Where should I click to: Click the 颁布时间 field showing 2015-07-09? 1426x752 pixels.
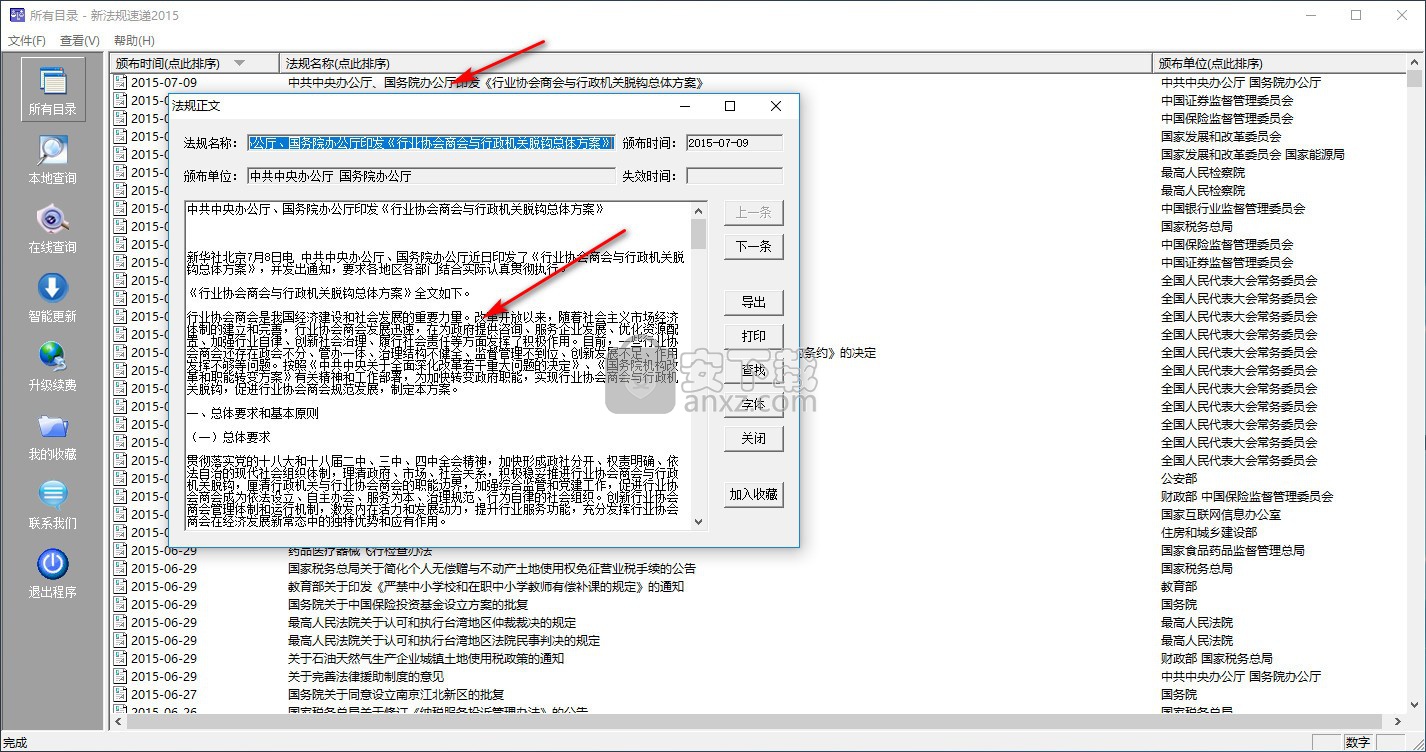point(734,143)
